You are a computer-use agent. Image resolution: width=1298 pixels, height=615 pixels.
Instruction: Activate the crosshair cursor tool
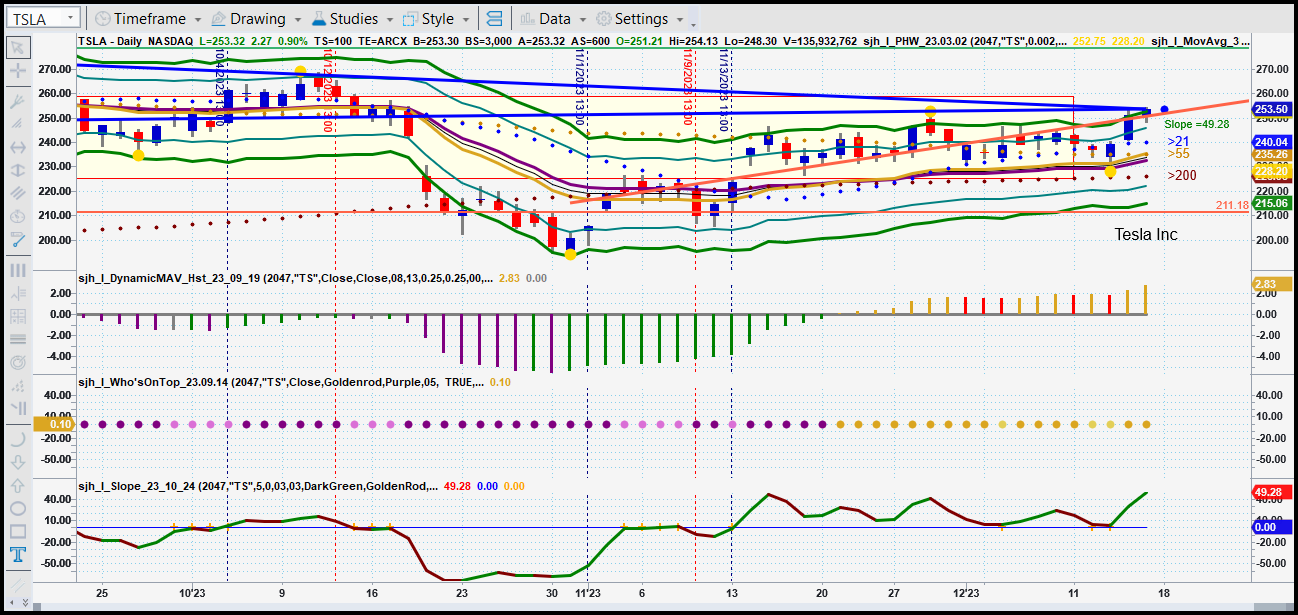[x=17, y=71]
